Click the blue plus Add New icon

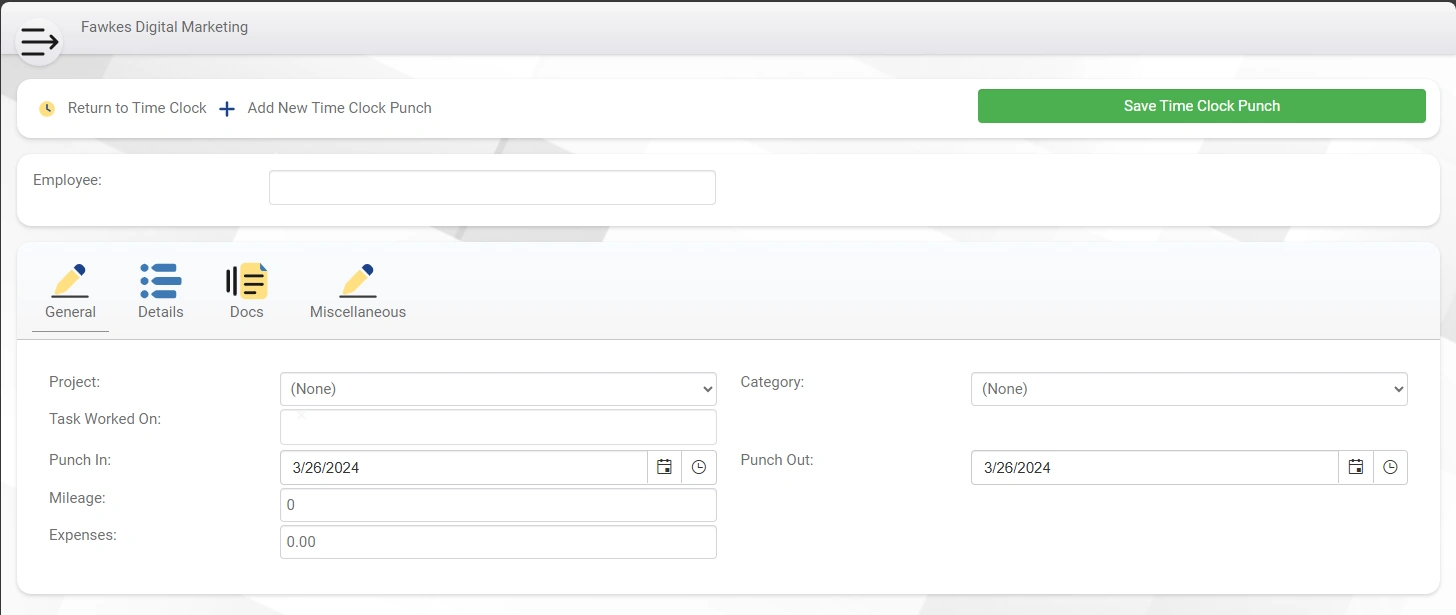[227, 109]
